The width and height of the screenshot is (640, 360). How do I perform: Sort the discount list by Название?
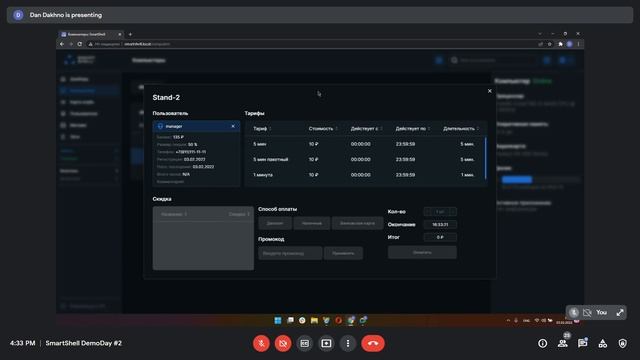pyautogui.click(x=174, y=214)
